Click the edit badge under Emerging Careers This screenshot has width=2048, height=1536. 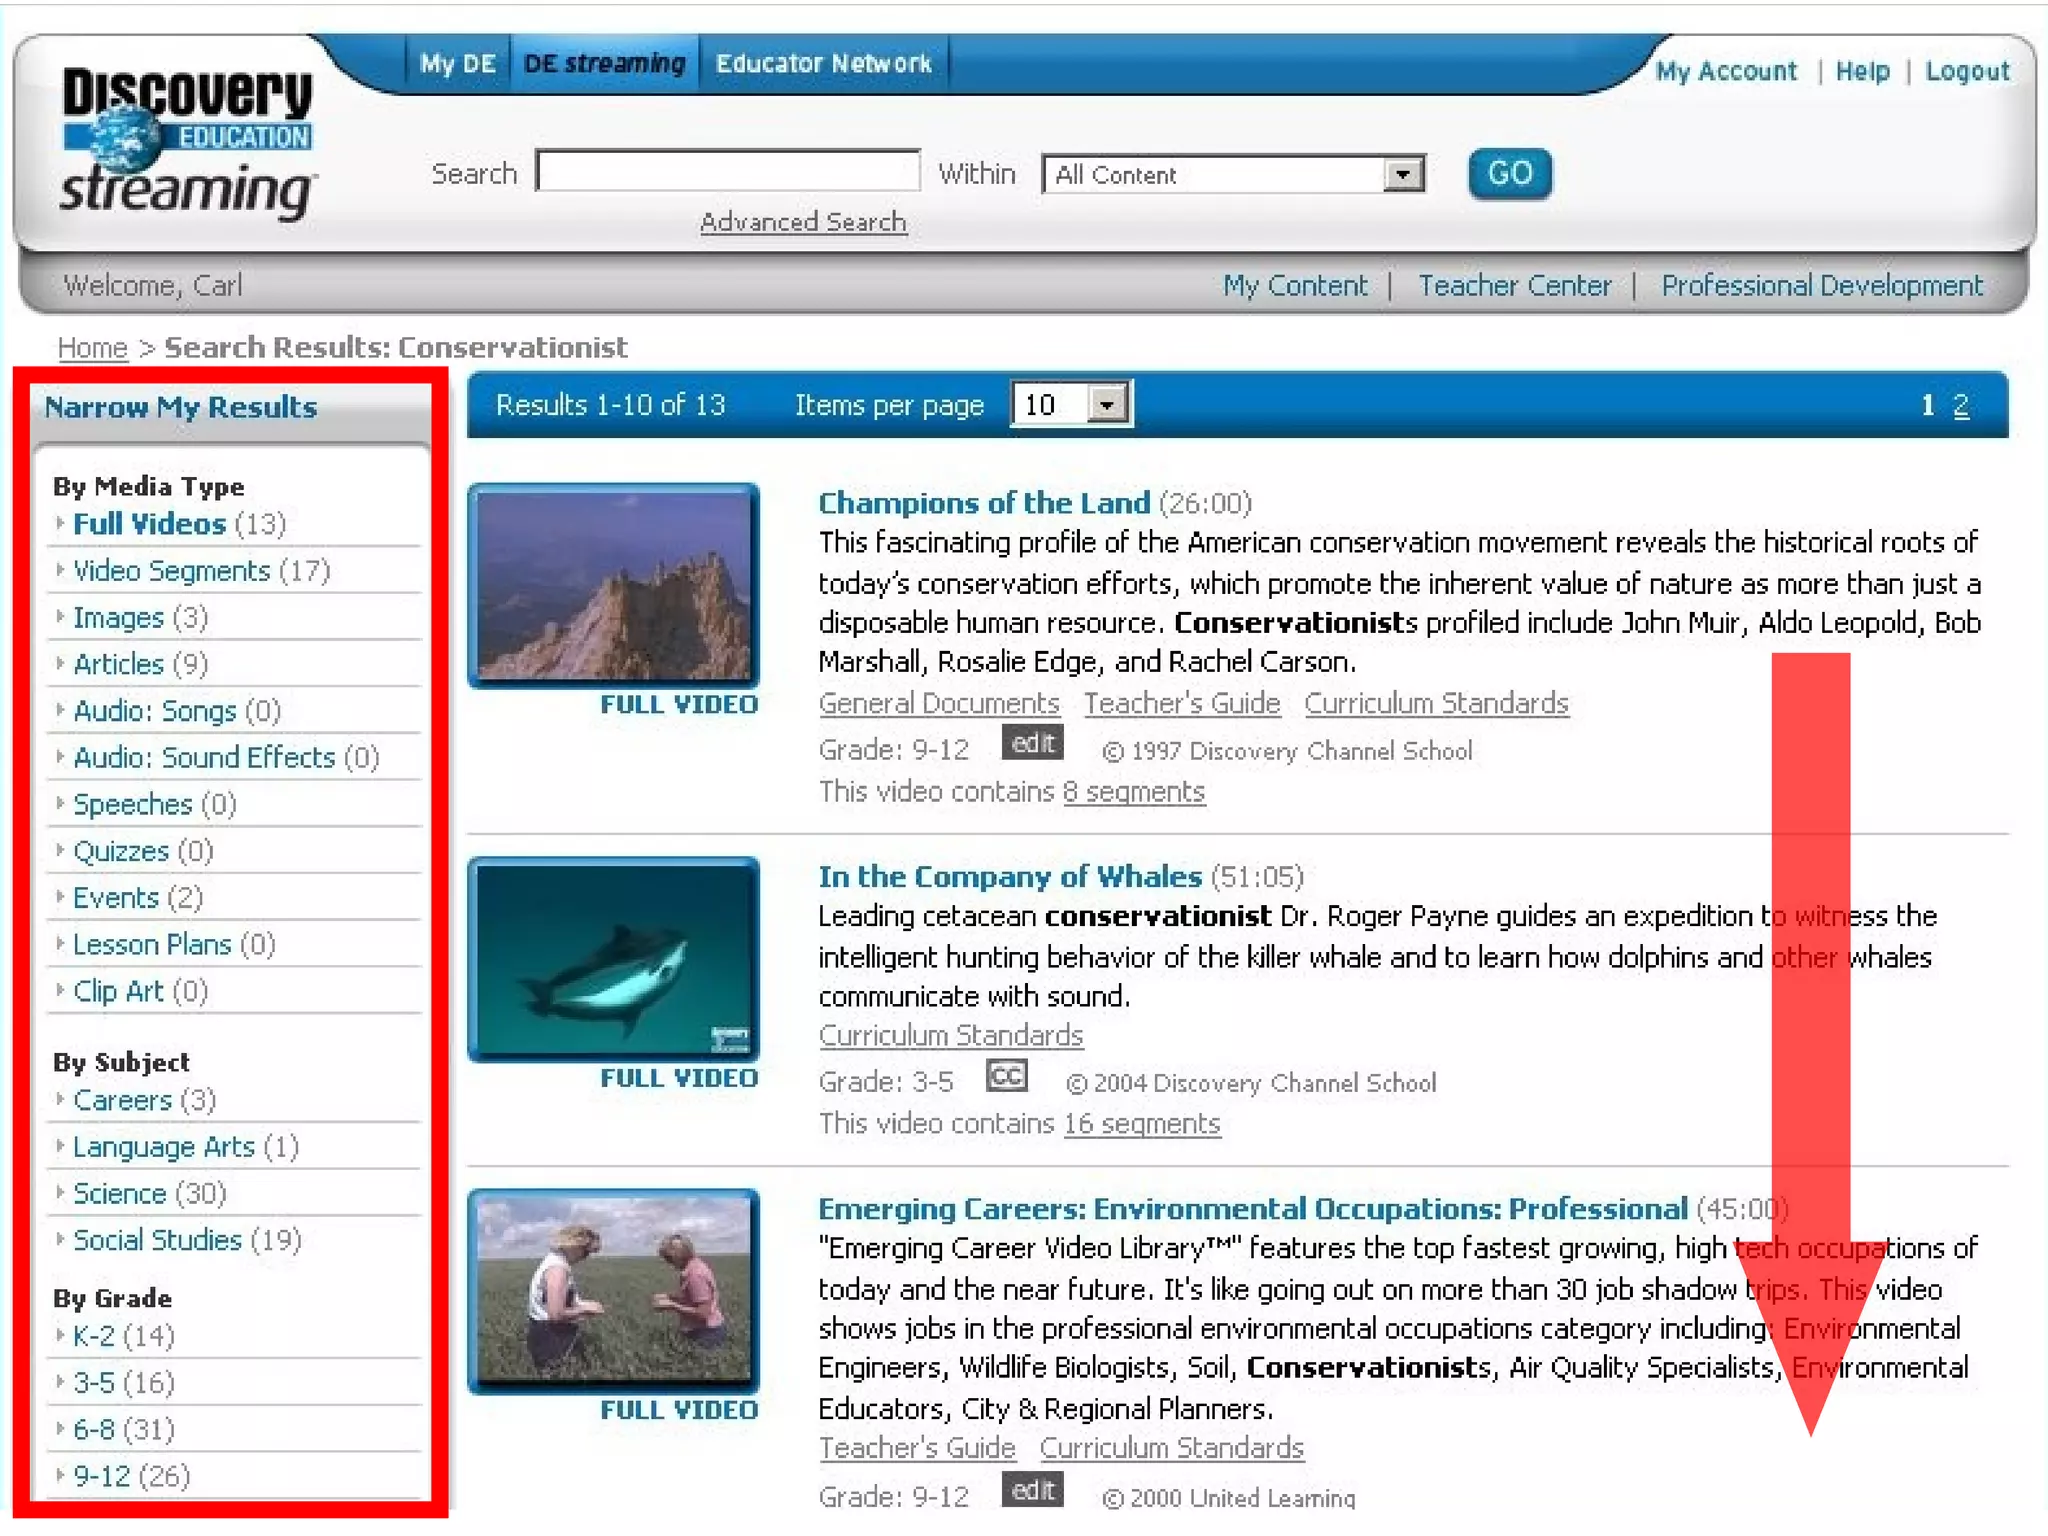coord(1032,1490)
